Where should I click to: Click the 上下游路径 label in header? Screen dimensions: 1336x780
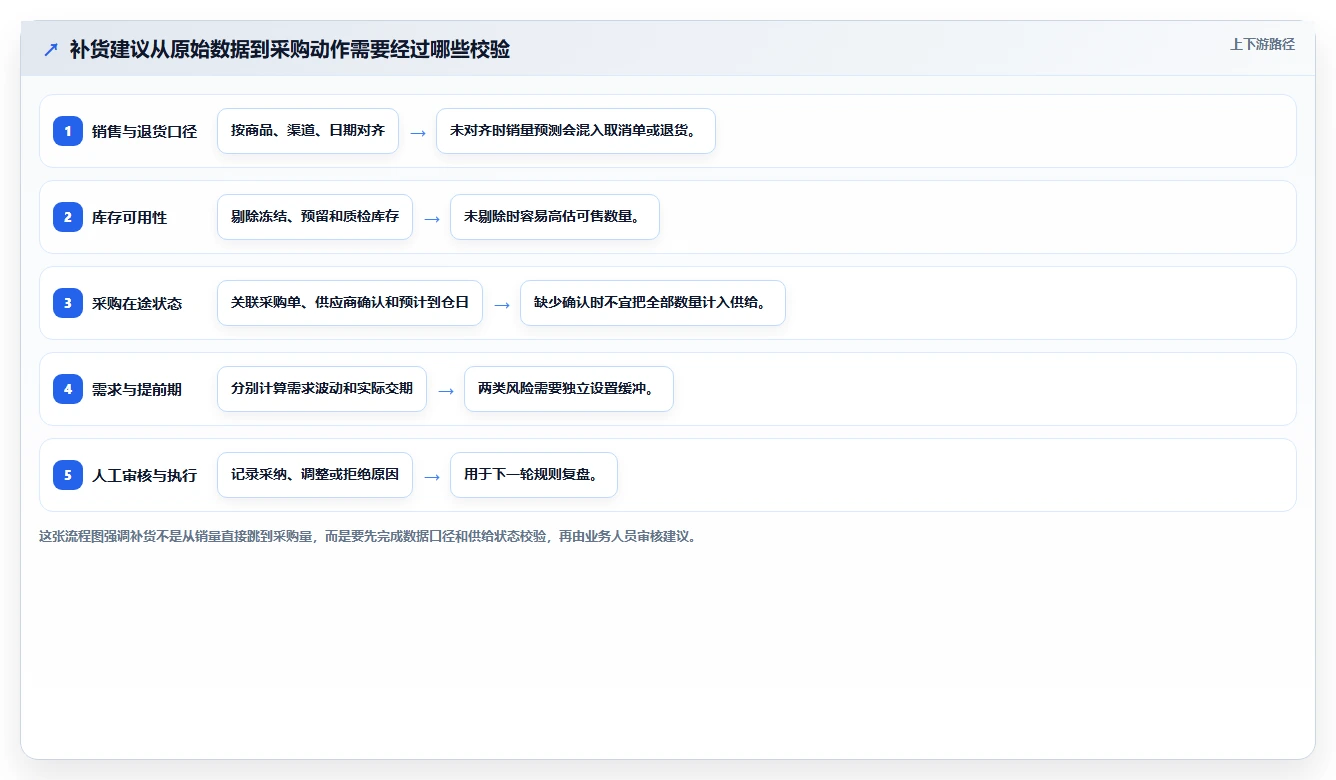pos(1262,44)
